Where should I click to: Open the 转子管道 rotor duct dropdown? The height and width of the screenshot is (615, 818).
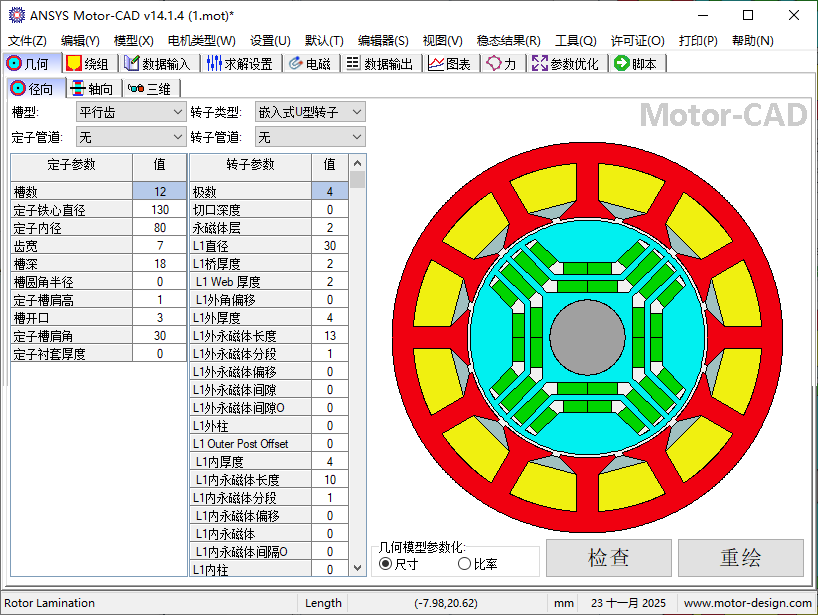[310, 137]
